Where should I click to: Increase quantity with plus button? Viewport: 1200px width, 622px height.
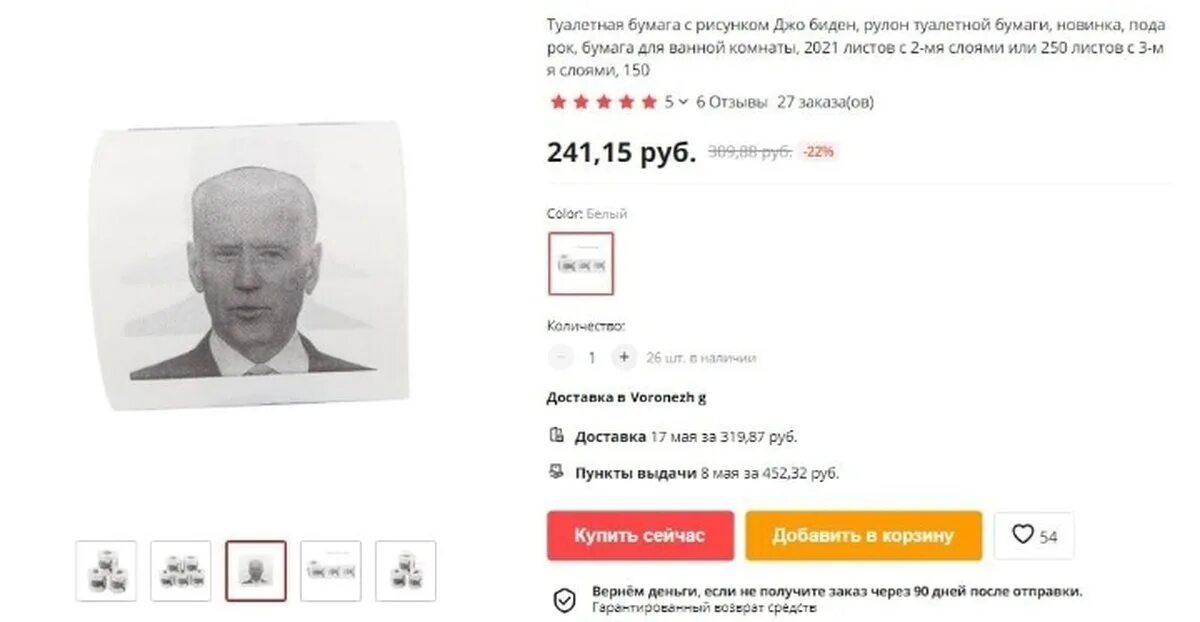[x=623, y=357]
